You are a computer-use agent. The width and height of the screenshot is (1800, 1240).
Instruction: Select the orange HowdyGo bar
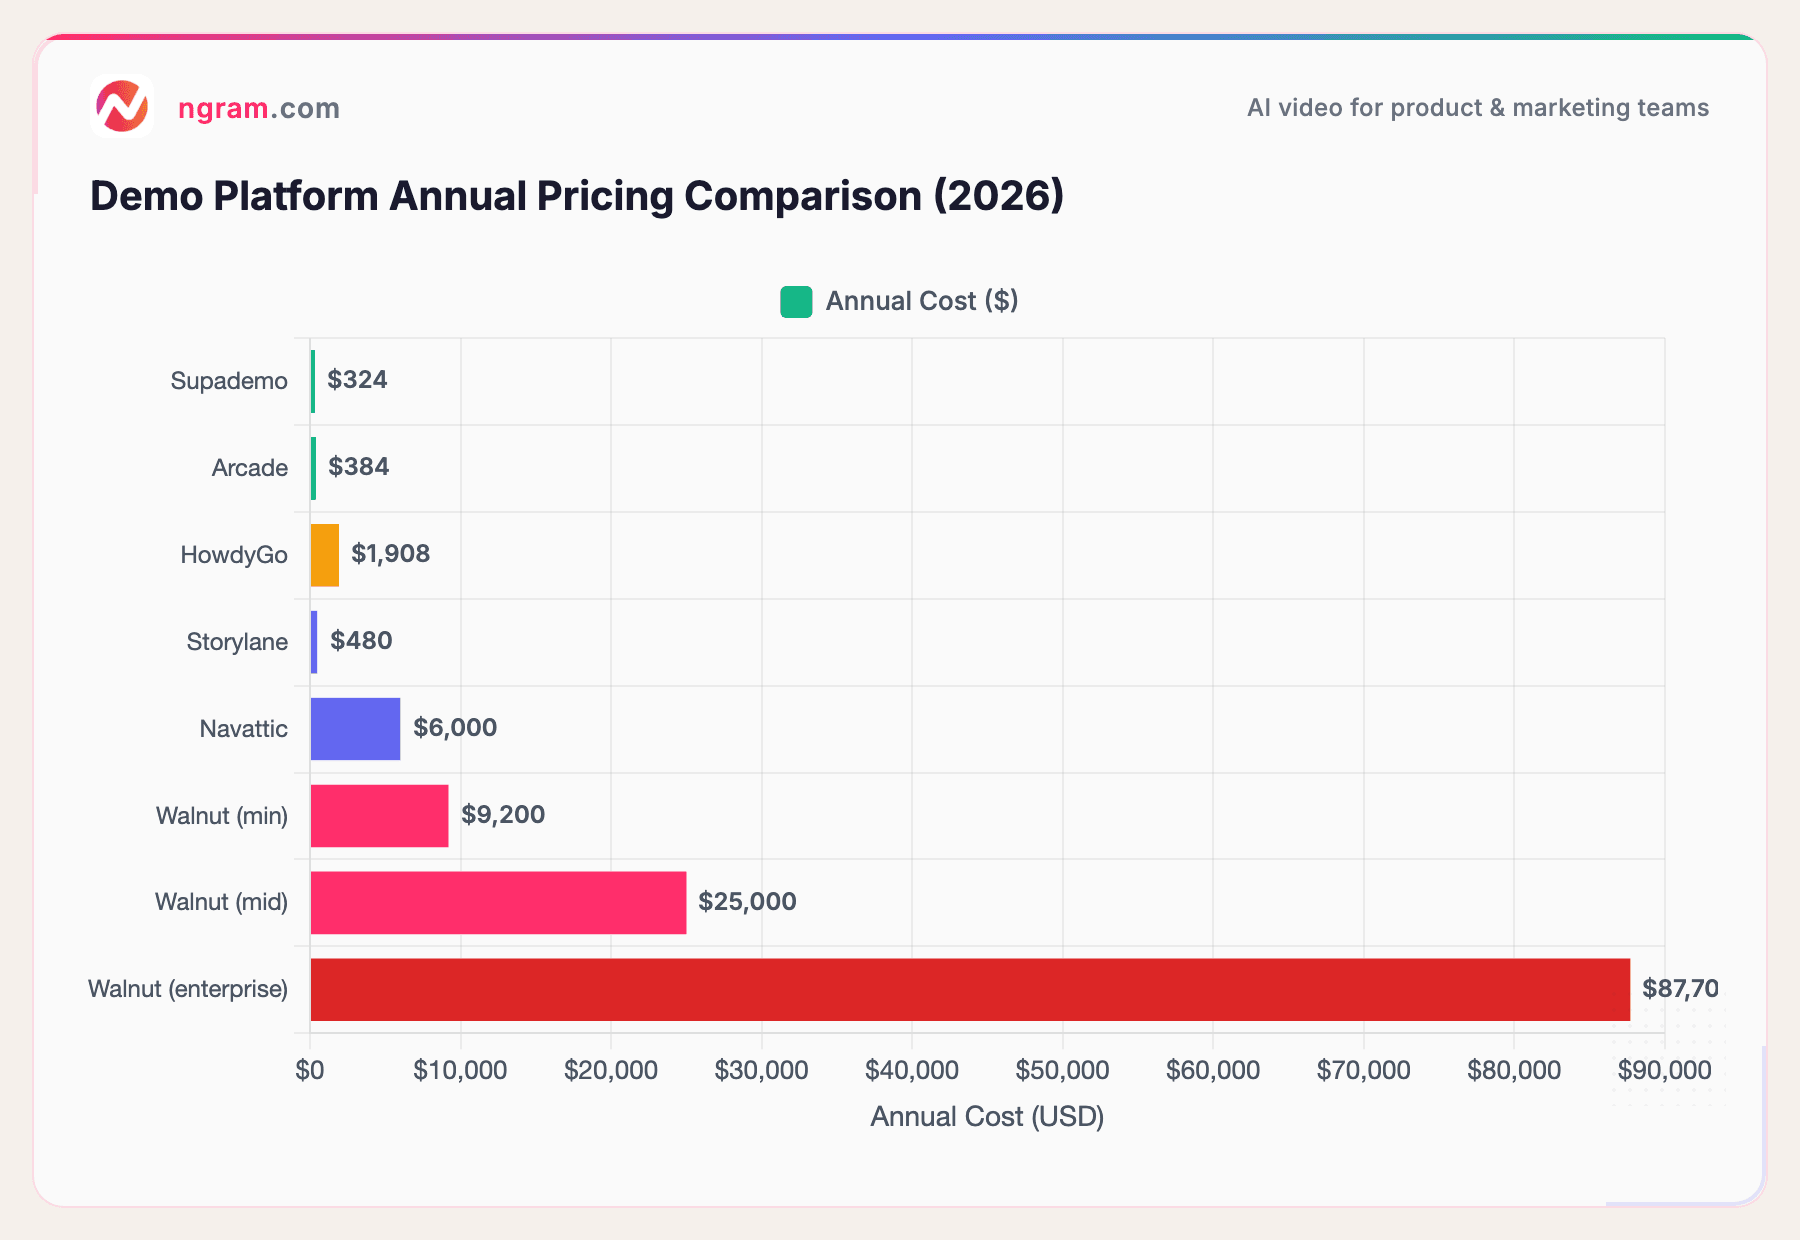coord(325,554)
